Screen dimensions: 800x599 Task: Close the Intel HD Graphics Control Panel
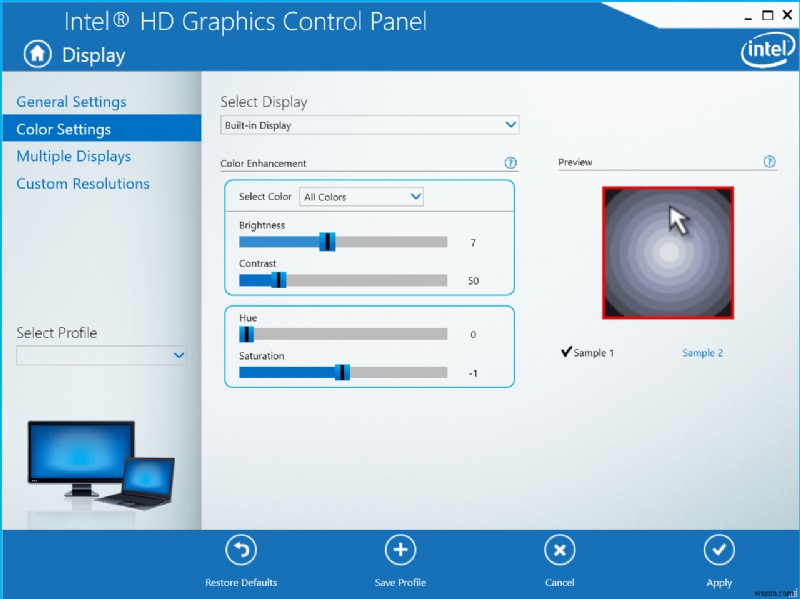pos(787,15)
